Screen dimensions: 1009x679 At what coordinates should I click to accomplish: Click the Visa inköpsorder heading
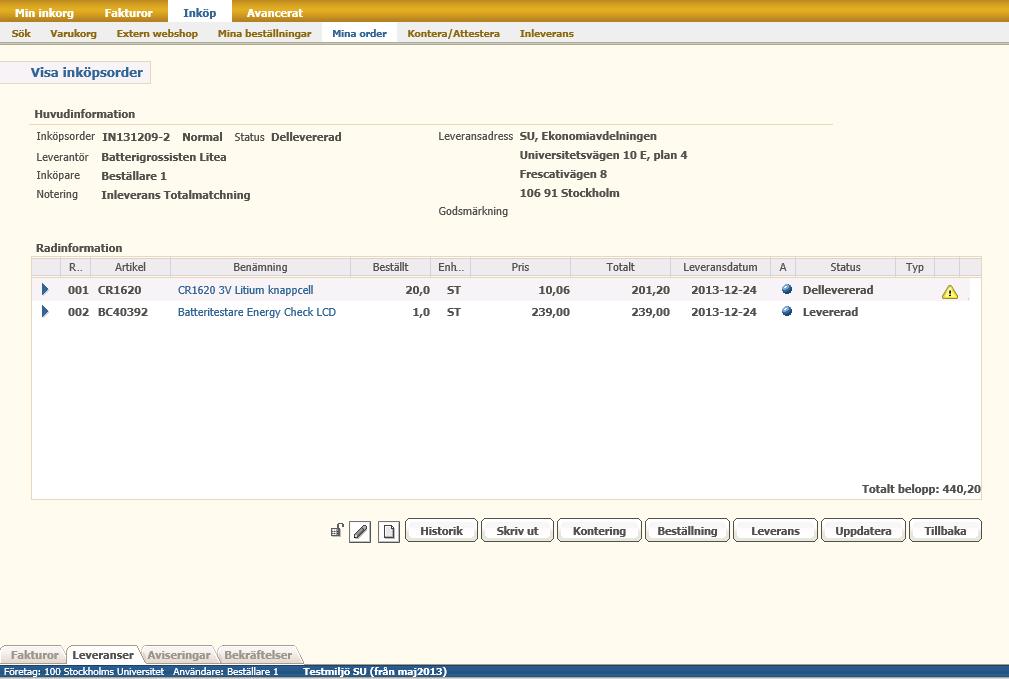point(87,73)
